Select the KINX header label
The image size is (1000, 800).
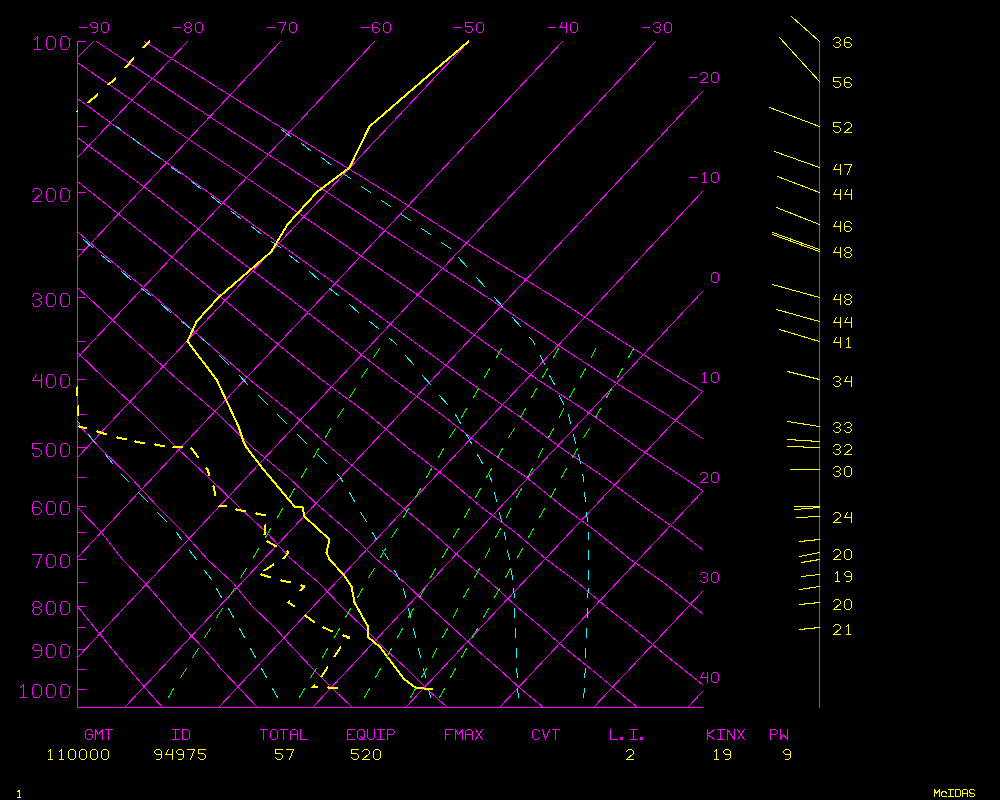point(725,735)
